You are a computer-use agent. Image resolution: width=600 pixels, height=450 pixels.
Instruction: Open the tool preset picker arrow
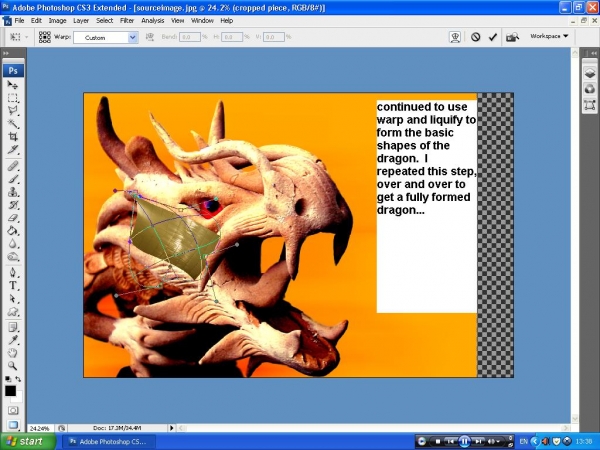(x=26, y=37)
